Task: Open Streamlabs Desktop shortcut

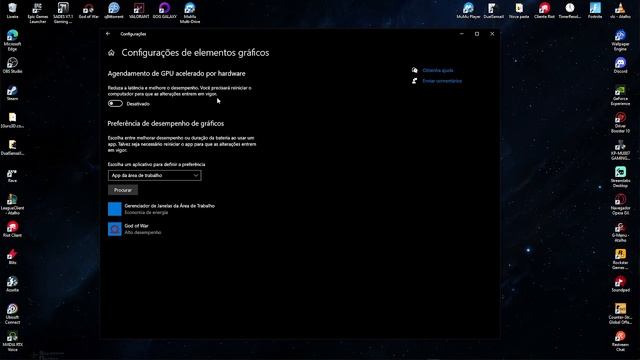Action: pyautogui.click(x=620, y=177)
